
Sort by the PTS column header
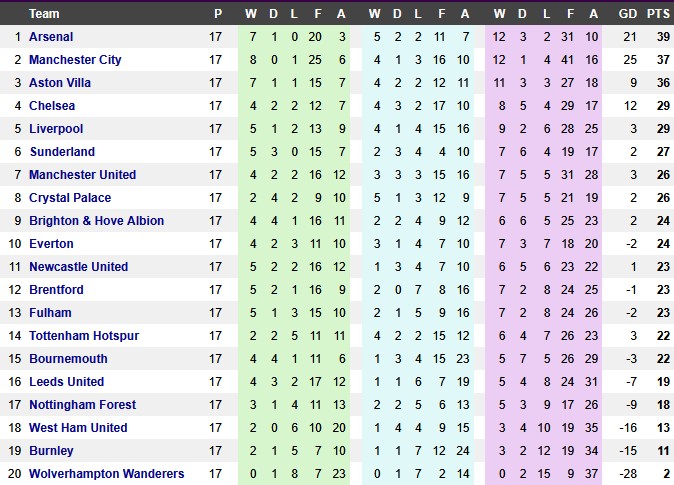click(x=658, y=14)
